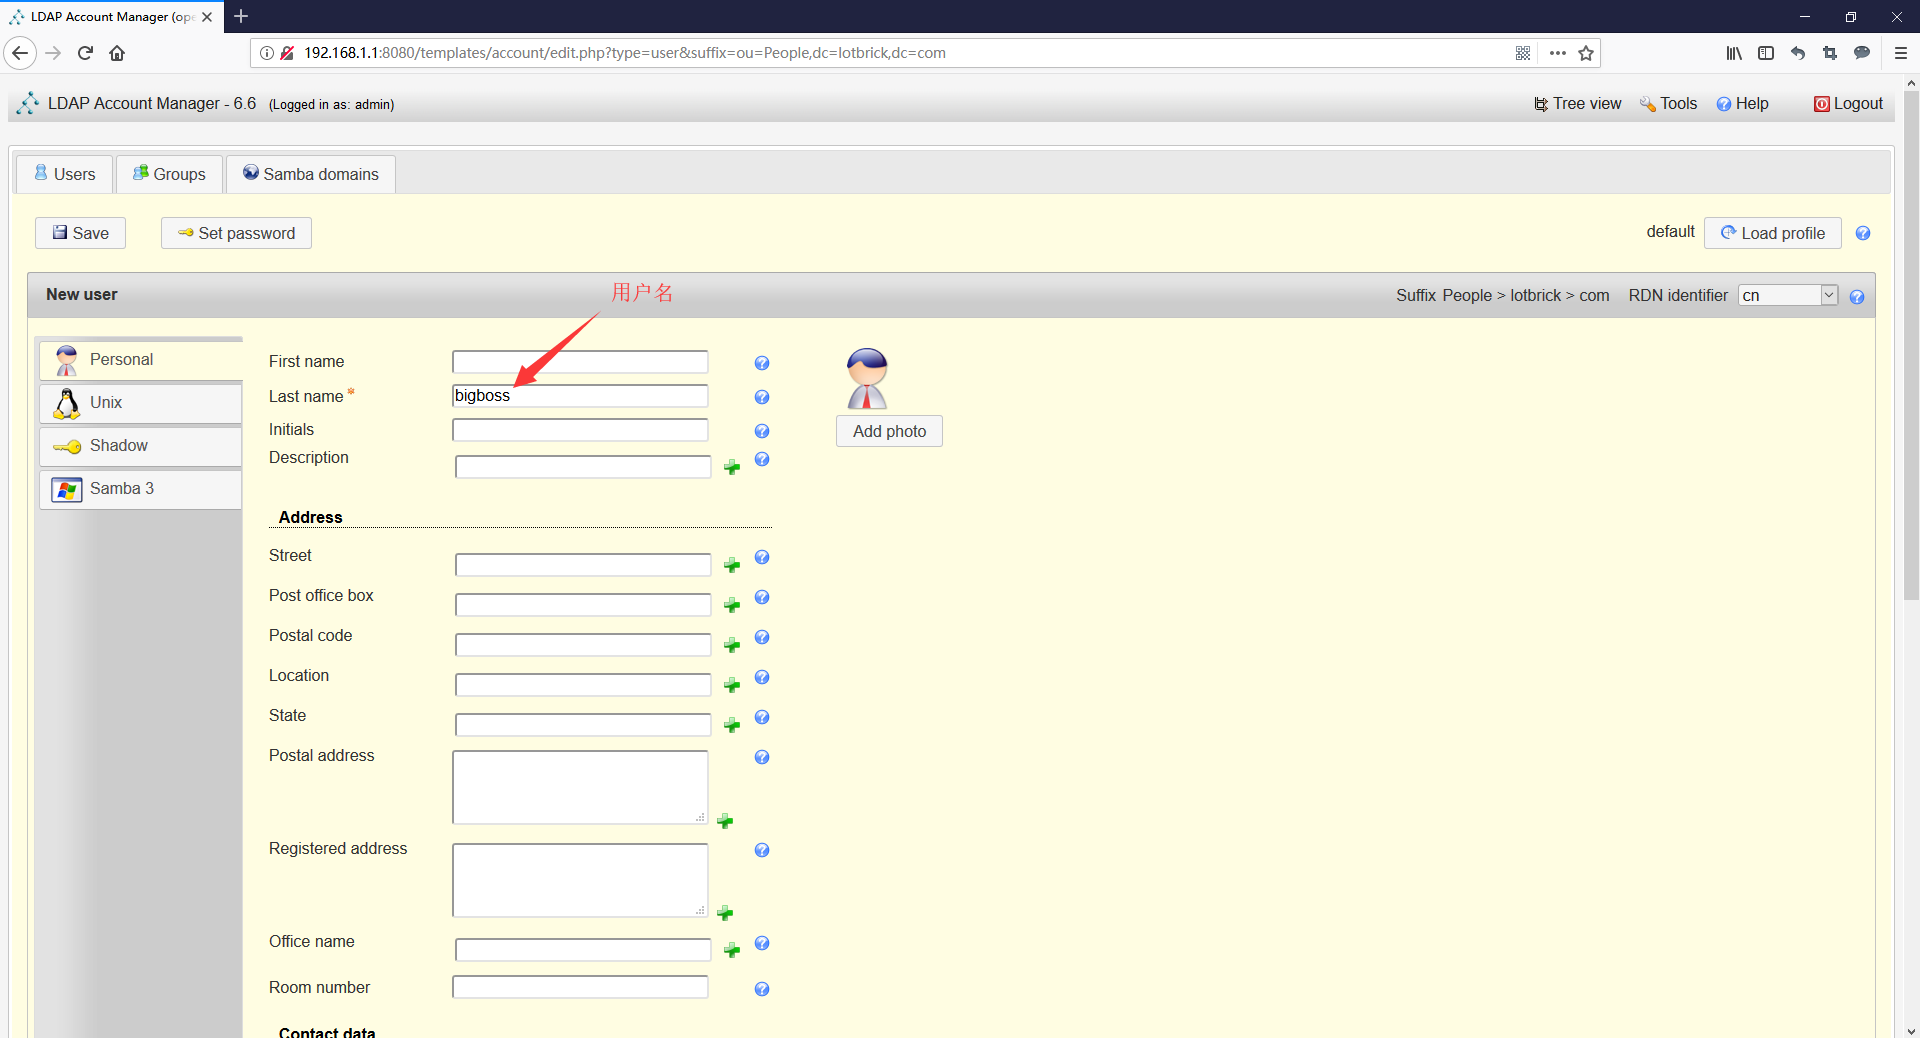Add another Location with plus icon
Image resolution: width=1920 pixels, height=1038 pixels.
tap(732, 685)
